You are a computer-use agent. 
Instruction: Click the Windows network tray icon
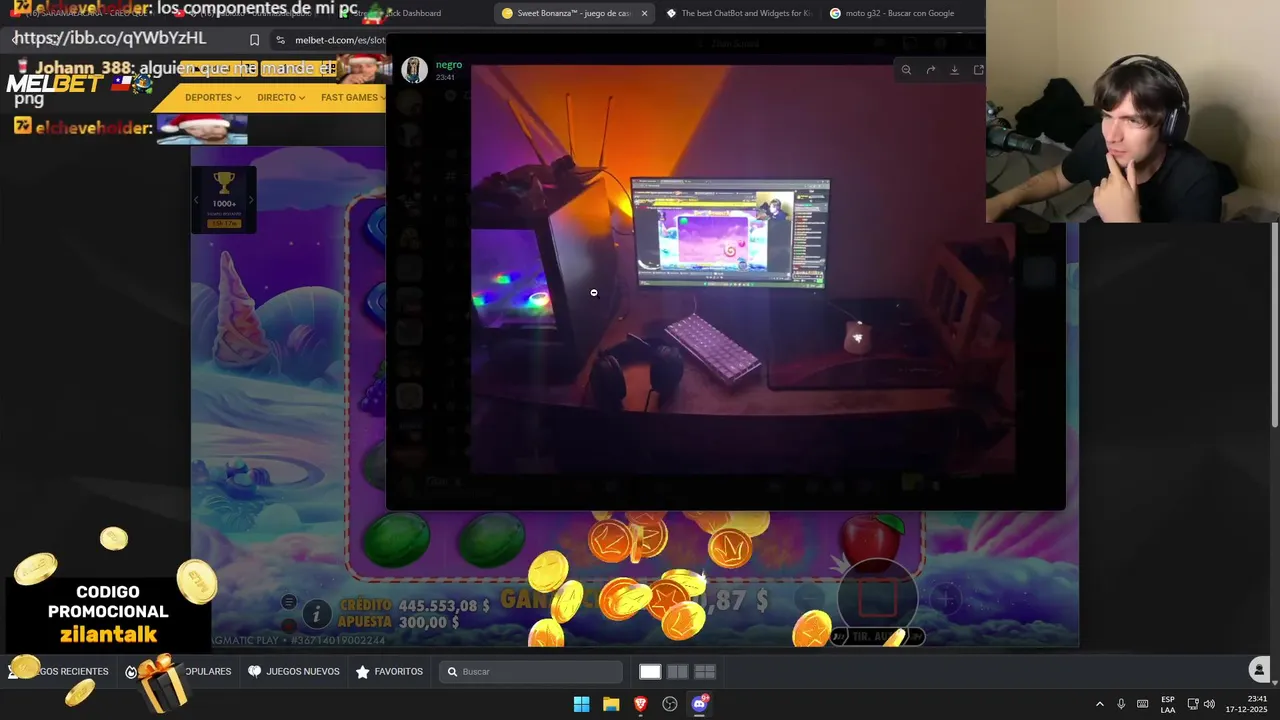(x=1192, y=704)
